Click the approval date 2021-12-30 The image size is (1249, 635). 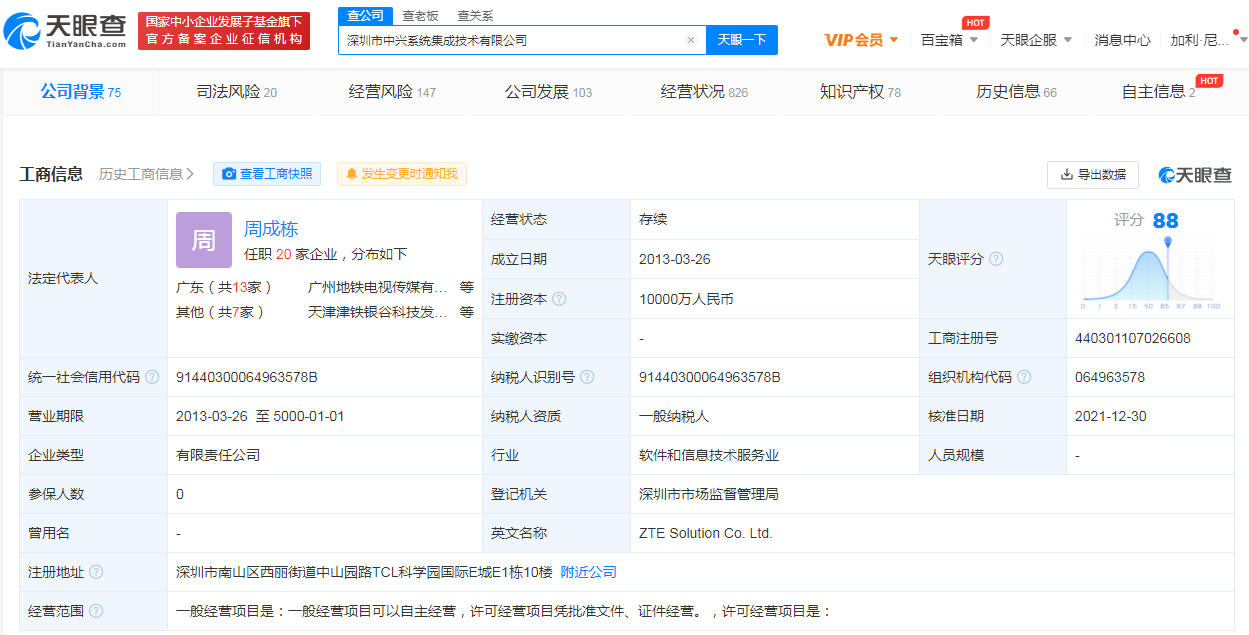coord(1111,416)
